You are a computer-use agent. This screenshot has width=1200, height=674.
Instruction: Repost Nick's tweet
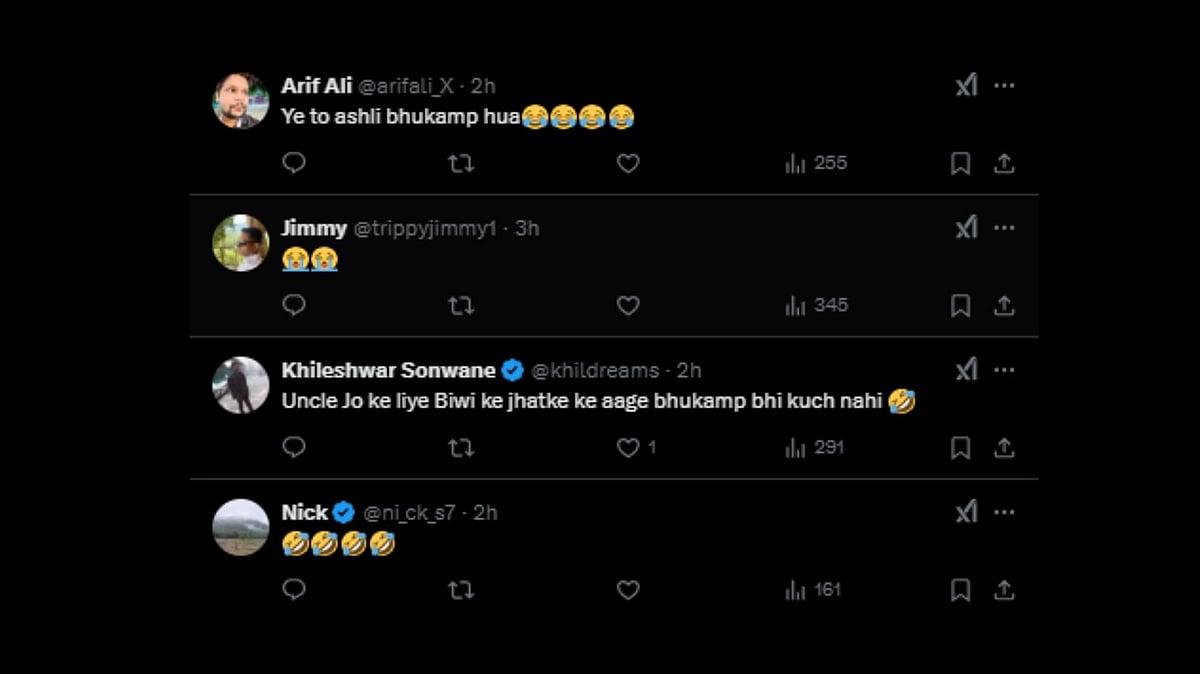tap(461, 590)
